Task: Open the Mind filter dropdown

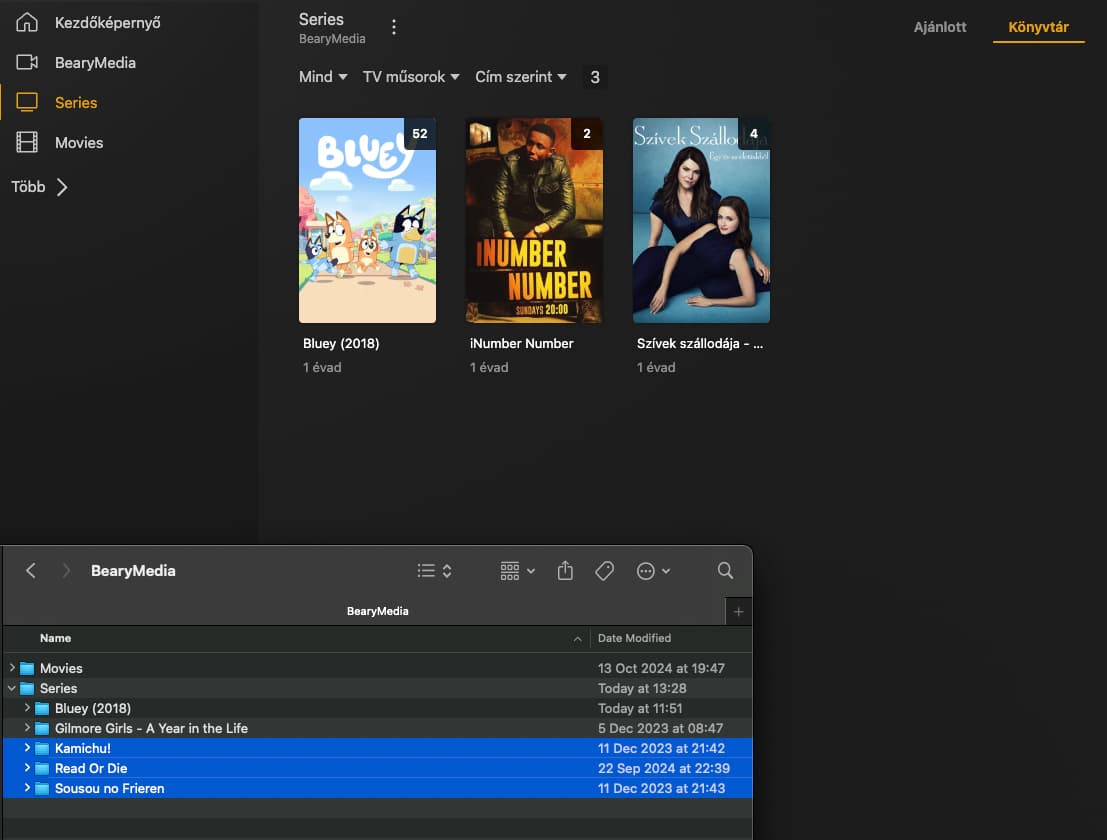Action: (x=323, y=76)
